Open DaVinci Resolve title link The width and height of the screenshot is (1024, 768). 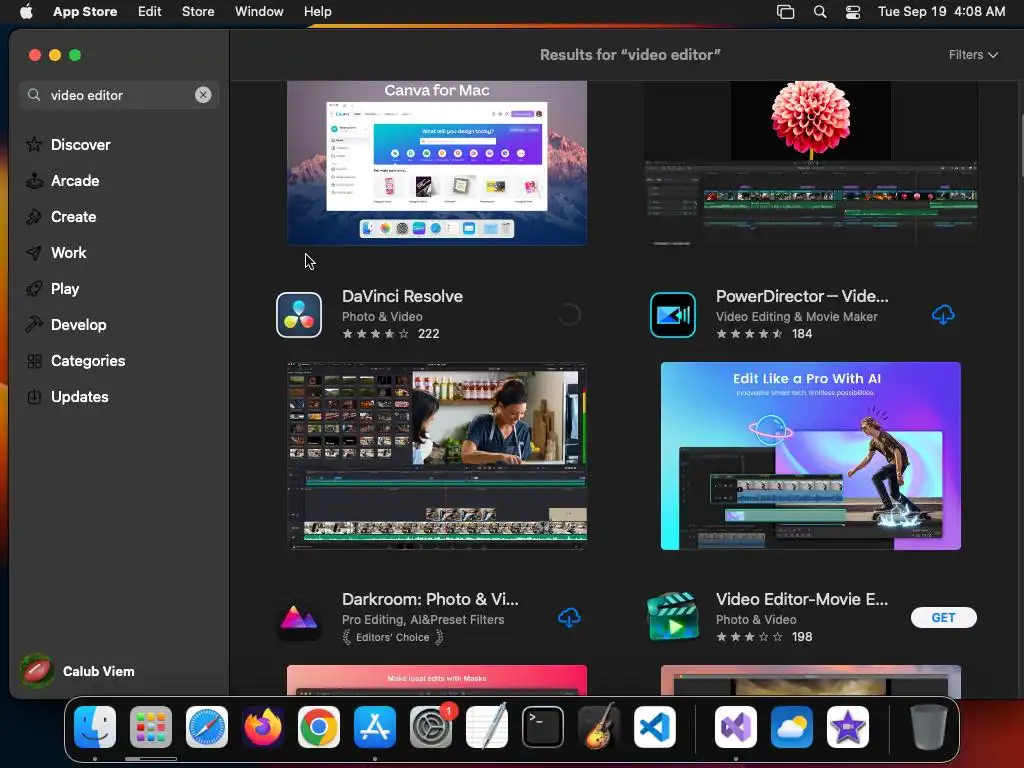click(402, 296)
